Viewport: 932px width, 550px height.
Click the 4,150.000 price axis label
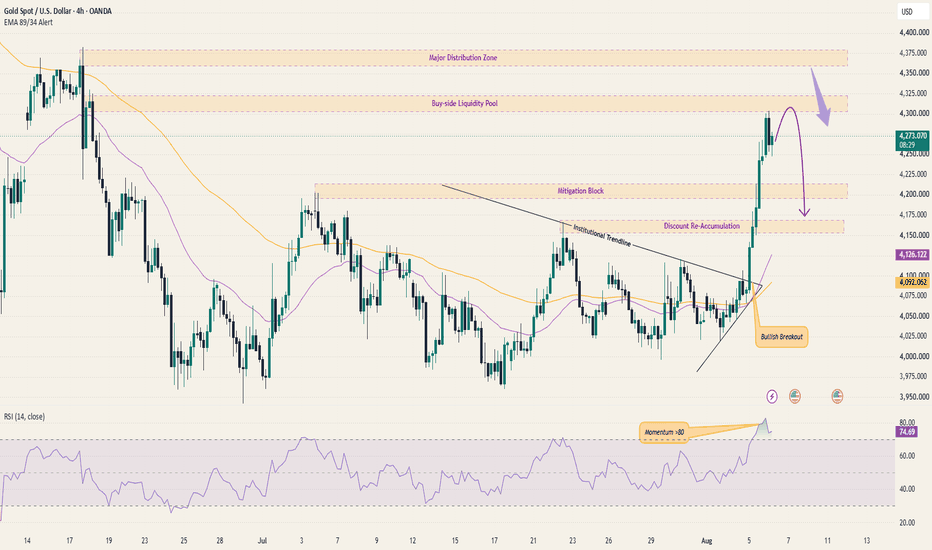click(914, 235)
